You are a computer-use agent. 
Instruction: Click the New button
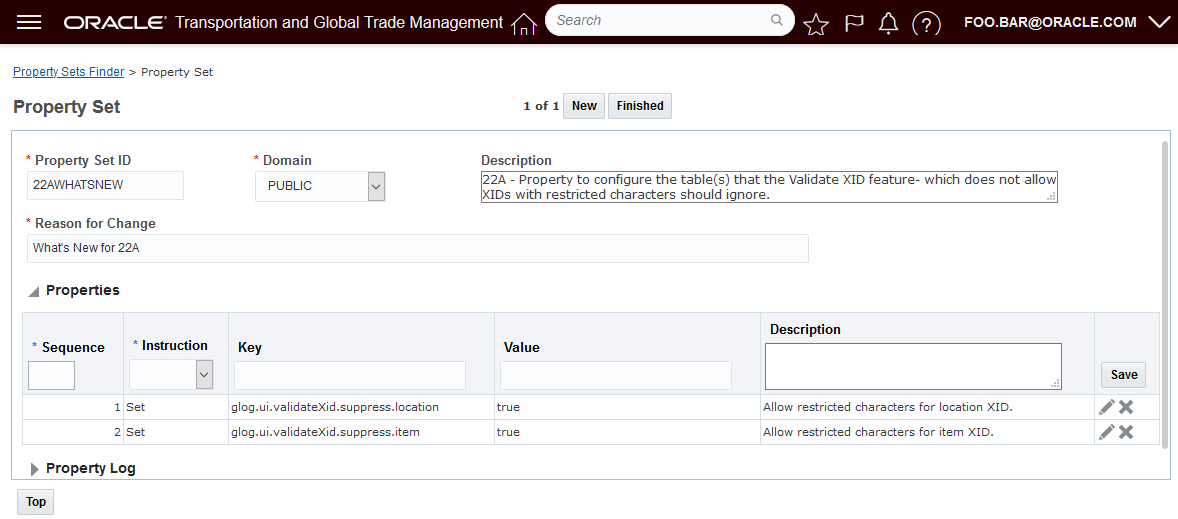click(584, 106)
